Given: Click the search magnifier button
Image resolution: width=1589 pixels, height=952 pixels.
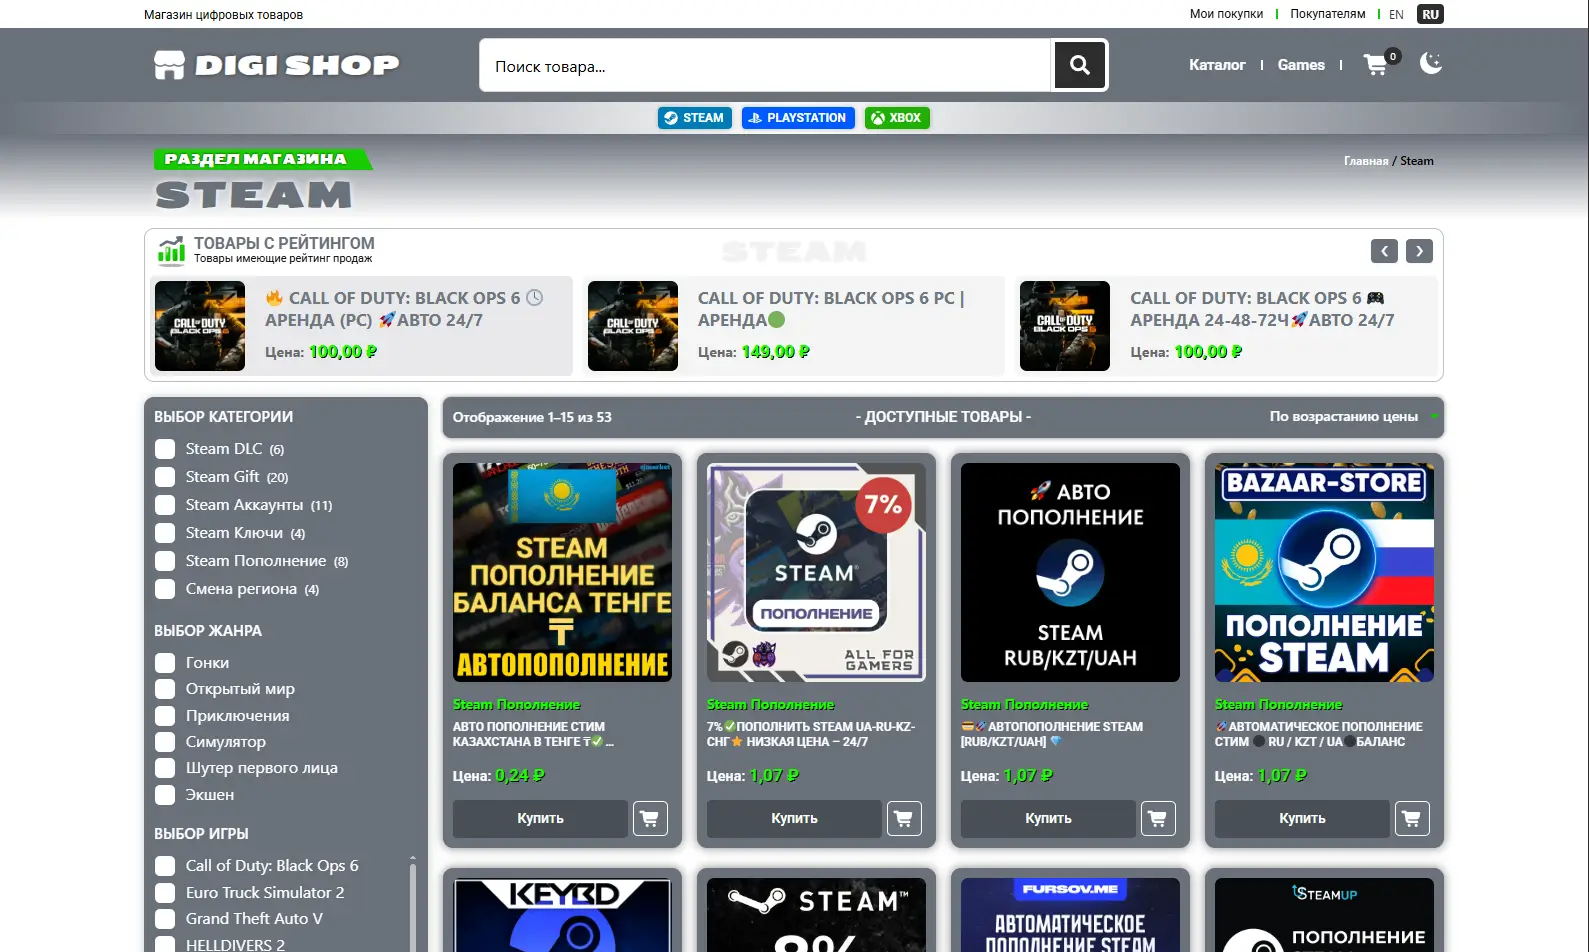Looking at the screenshot, I should 1079,65.
